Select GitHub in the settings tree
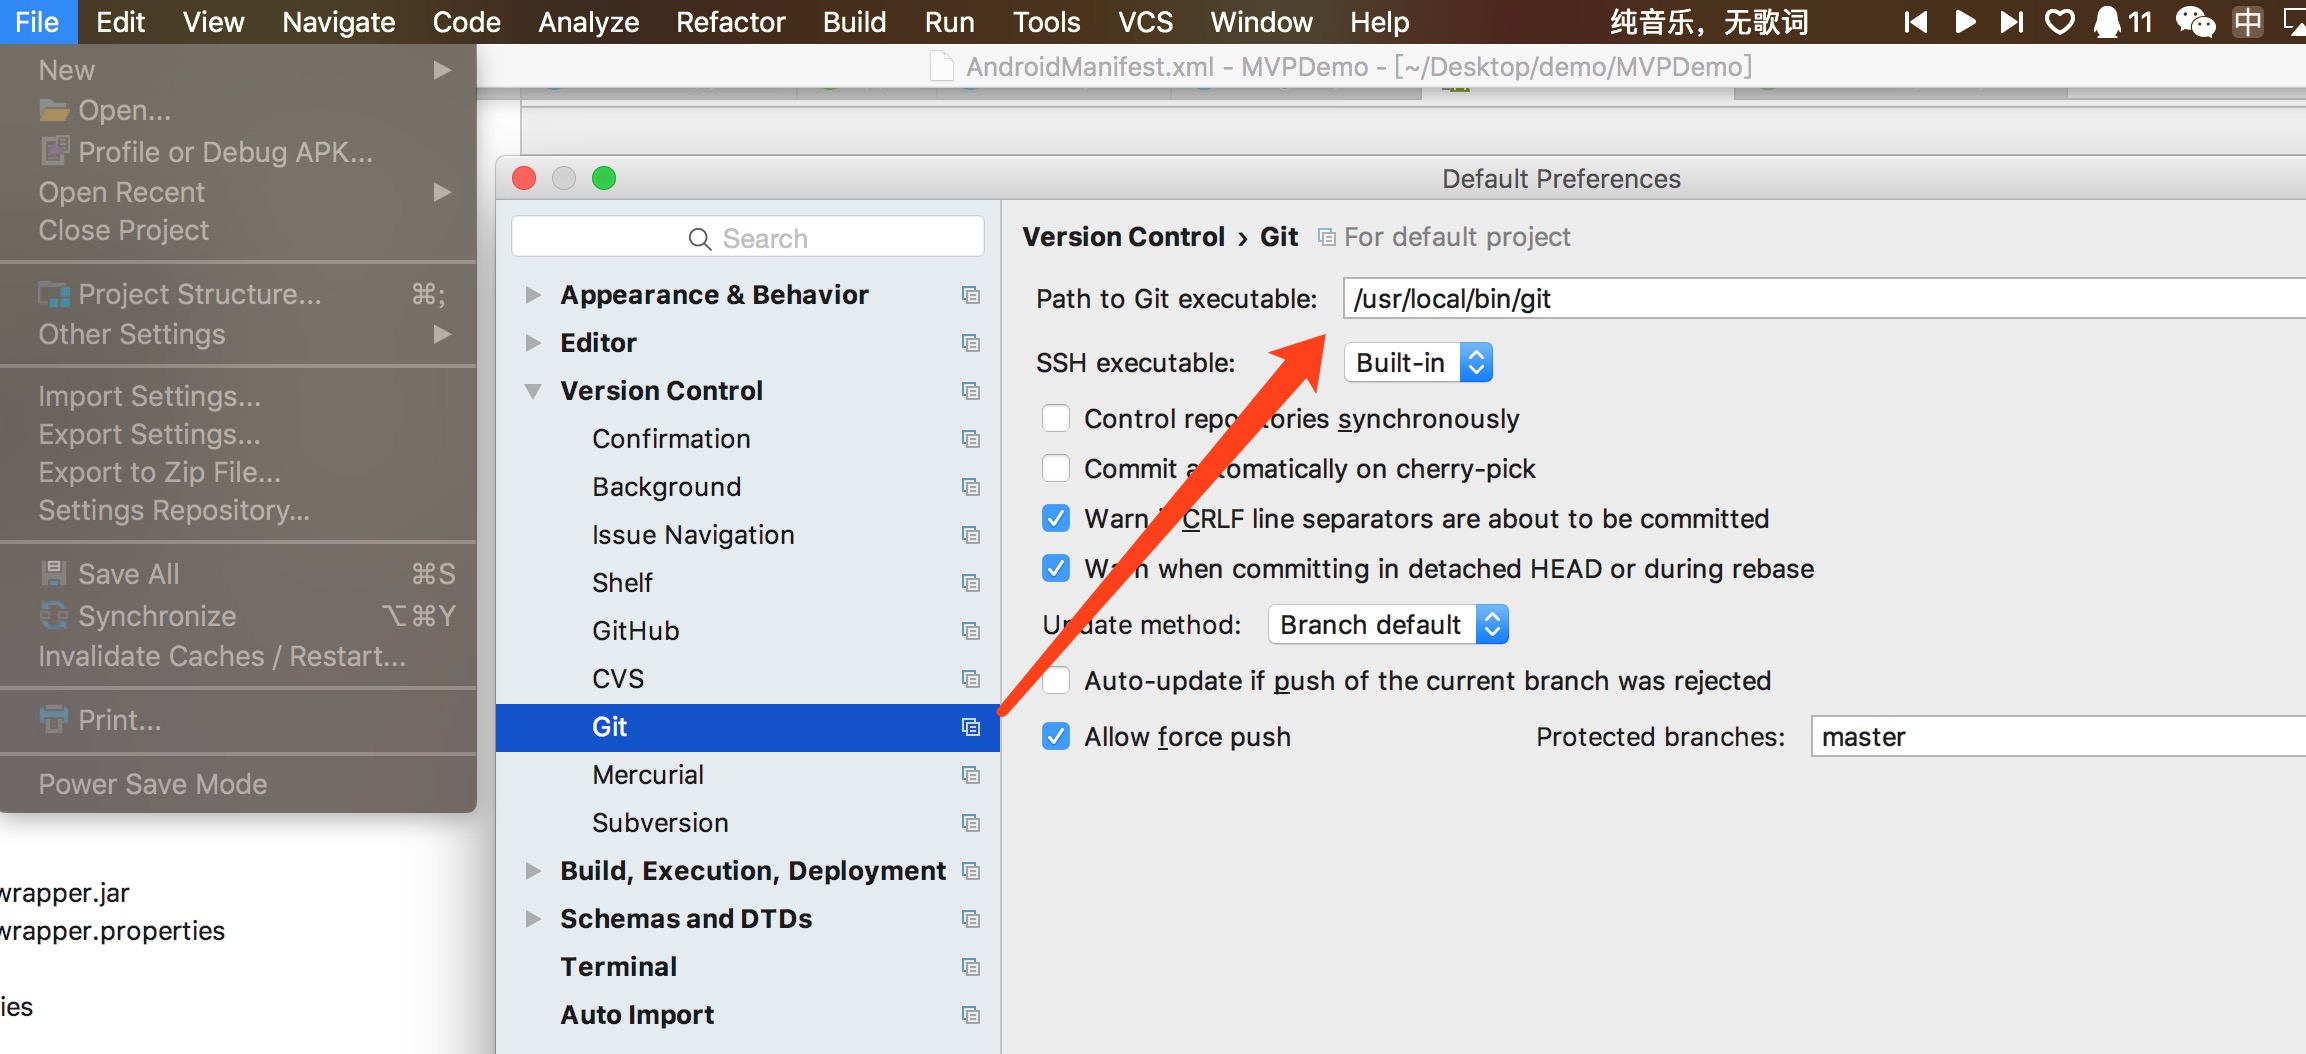 (x=636, y=631)
